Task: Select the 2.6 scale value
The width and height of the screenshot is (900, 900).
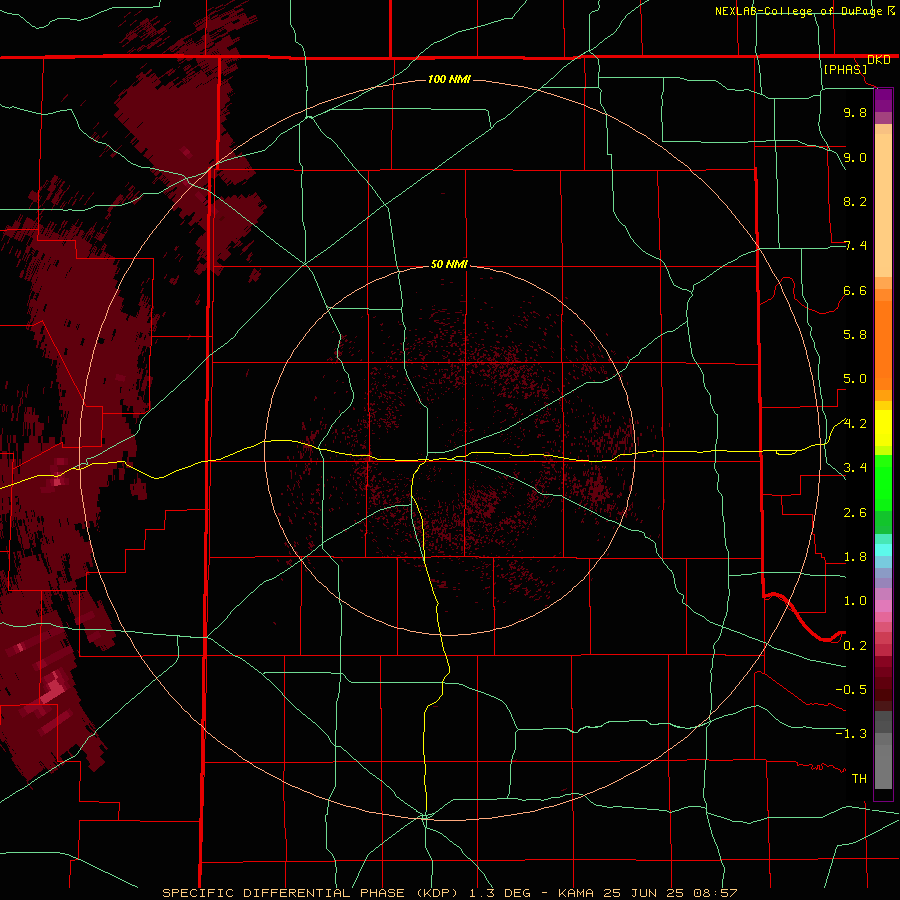Action: (855, 513)
